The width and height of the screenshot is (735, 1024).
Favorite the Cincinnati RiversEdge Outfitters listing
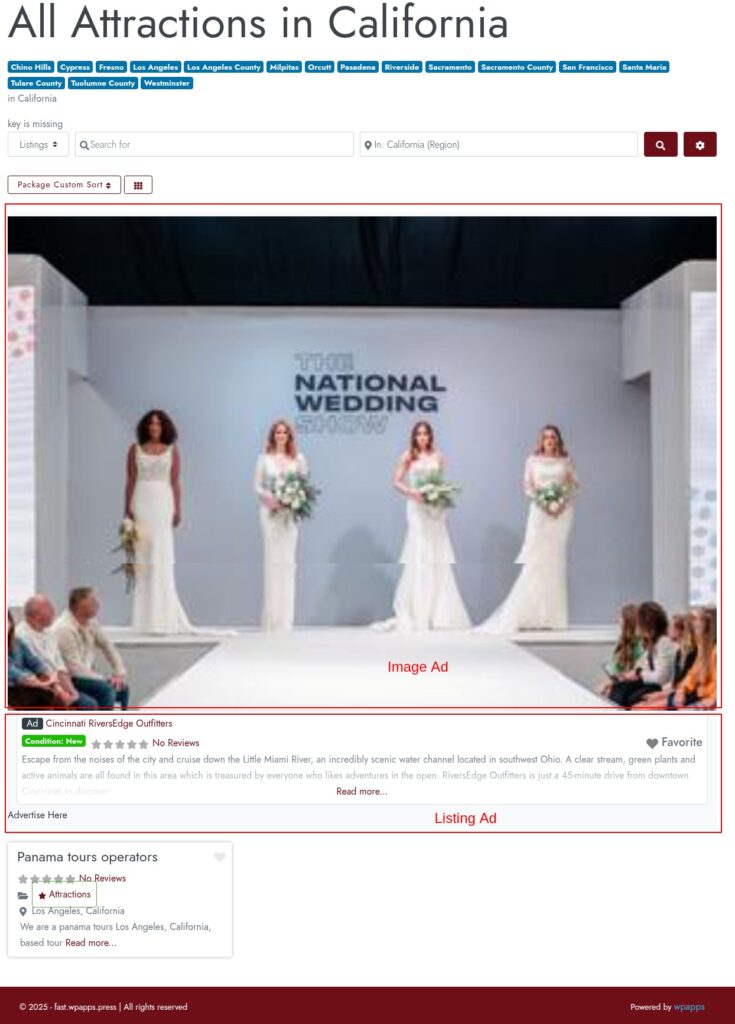(x=674, y=743)
